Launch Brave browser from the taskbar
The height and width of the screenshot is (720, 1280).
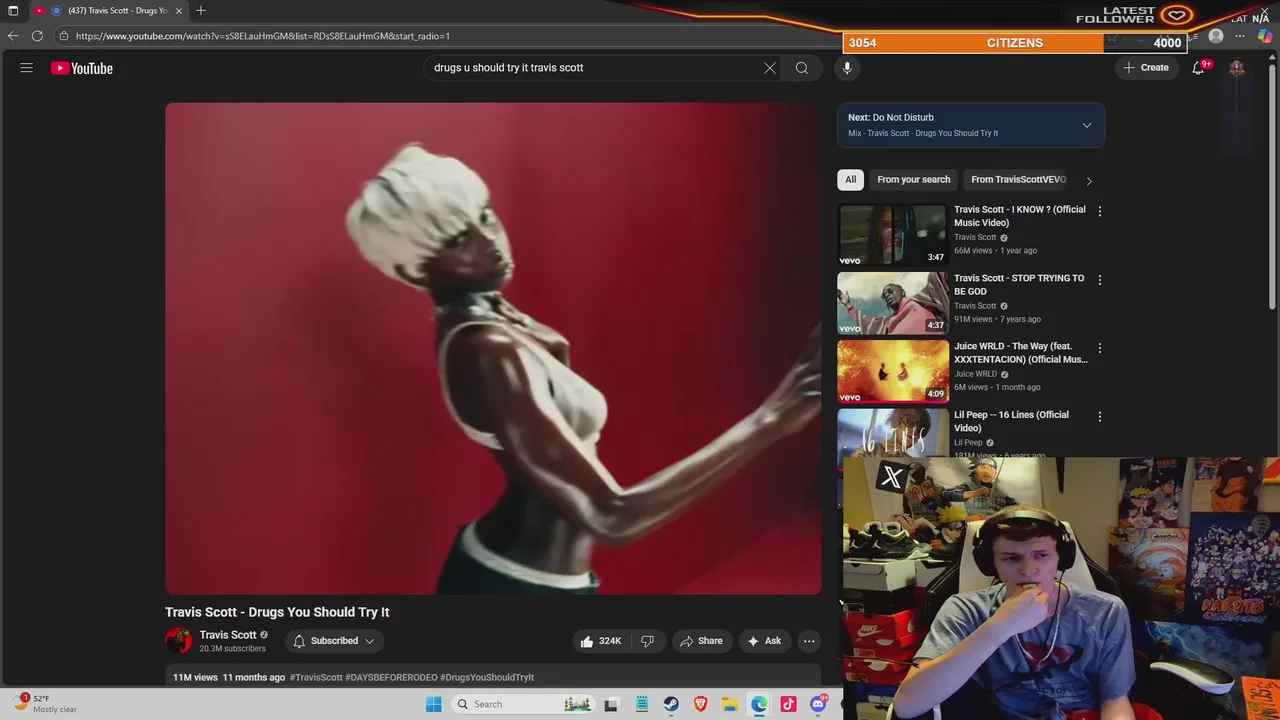pos(701,704)
